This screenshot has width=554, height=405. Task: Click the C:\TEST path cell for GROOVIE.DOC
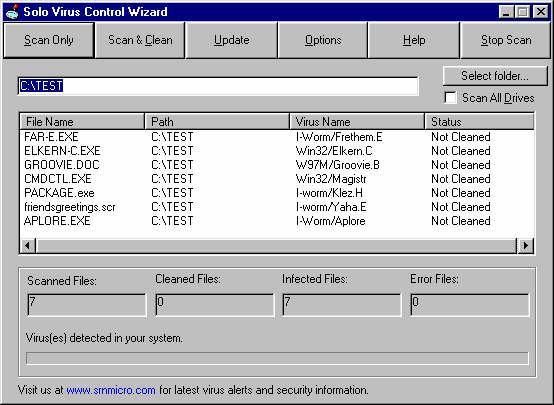tap(172, 165)
